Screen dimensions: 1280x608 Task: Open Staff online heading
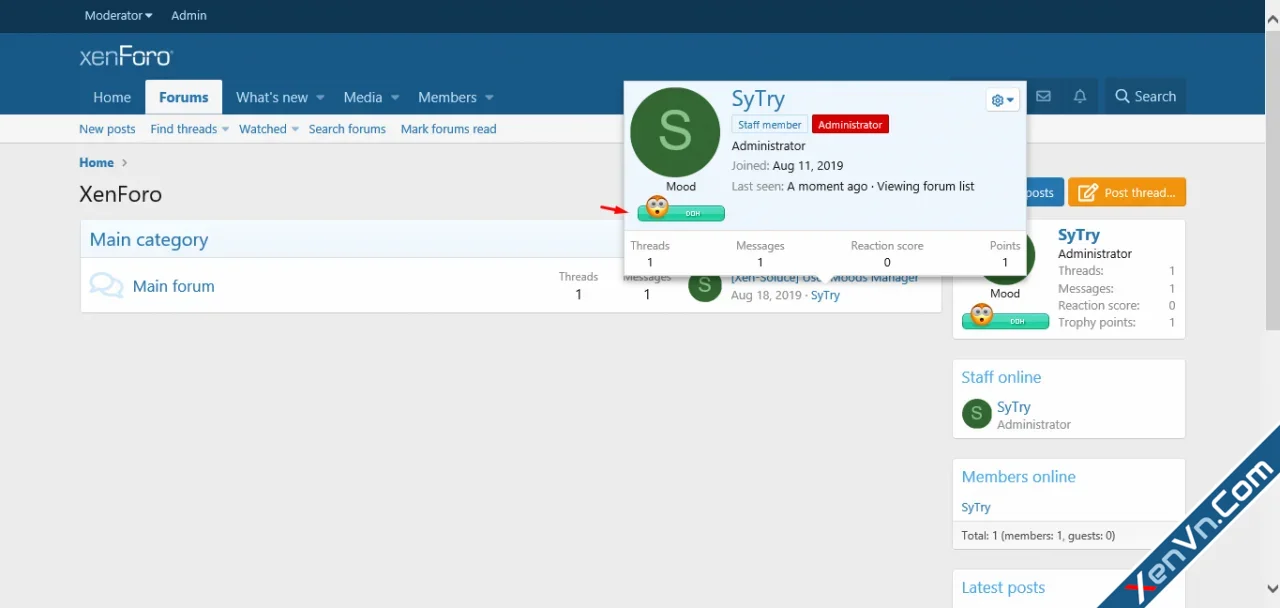point(1001,377)
